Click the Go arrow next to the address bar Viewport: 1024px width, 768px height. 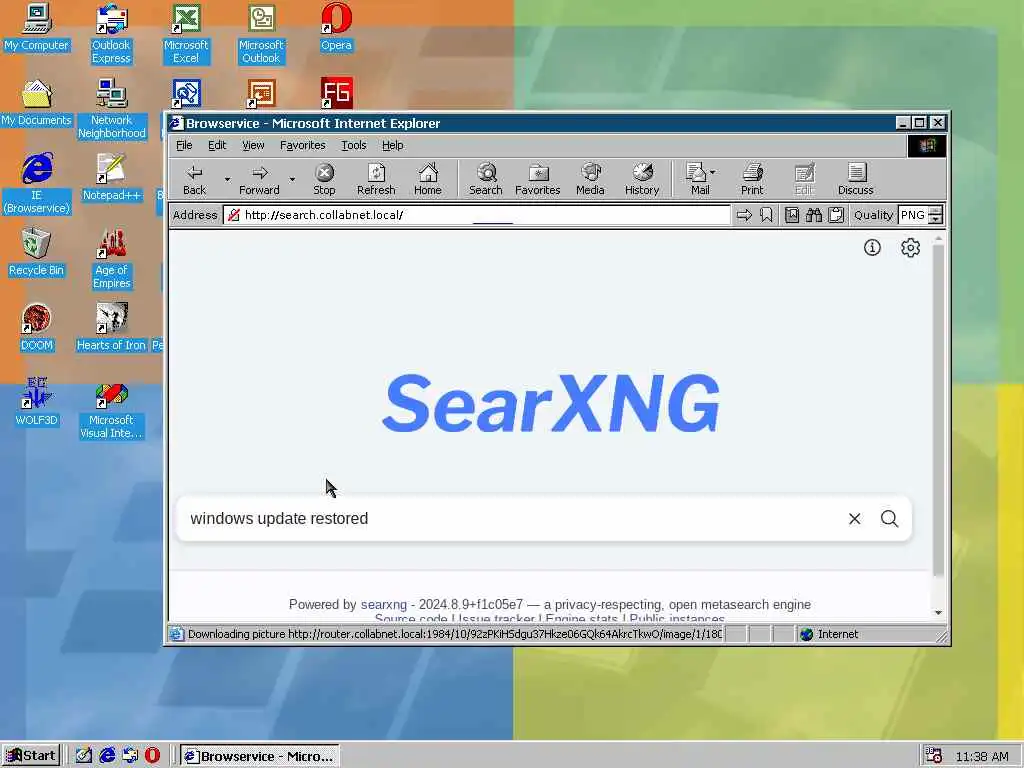[x=744, y=215]
